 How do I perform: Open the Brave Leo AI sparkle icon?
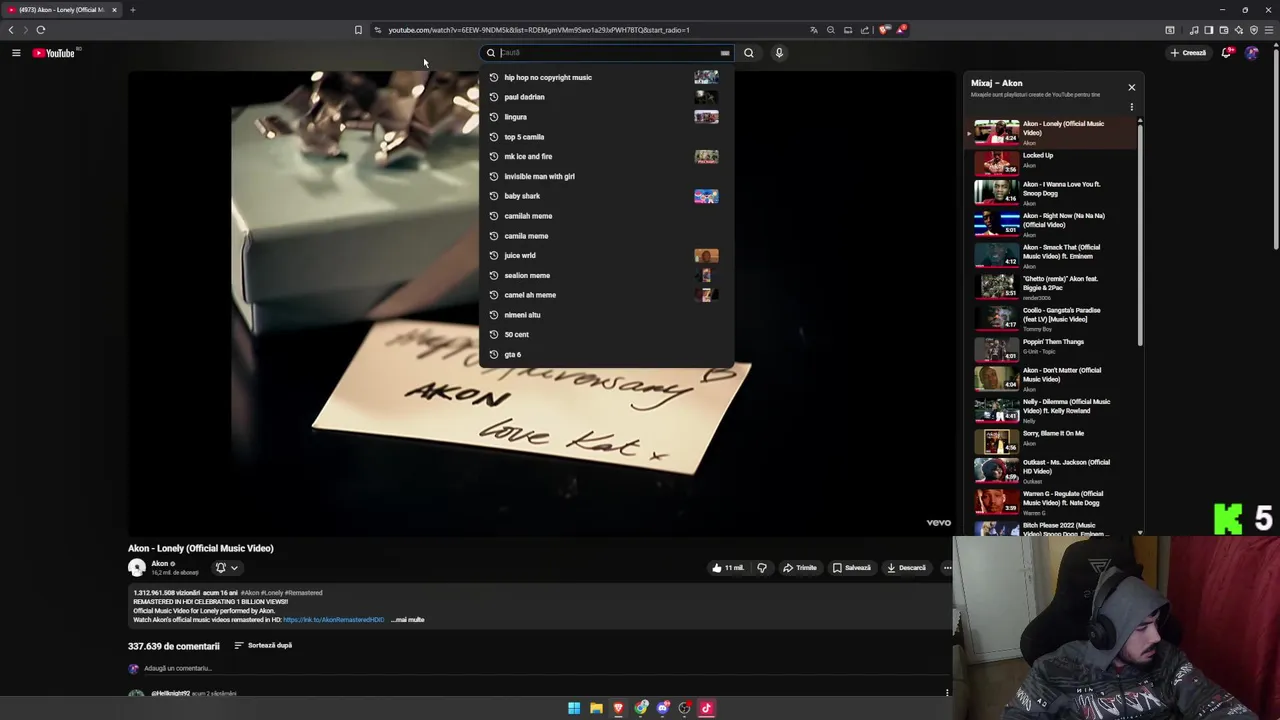[x=1239, y=30]
